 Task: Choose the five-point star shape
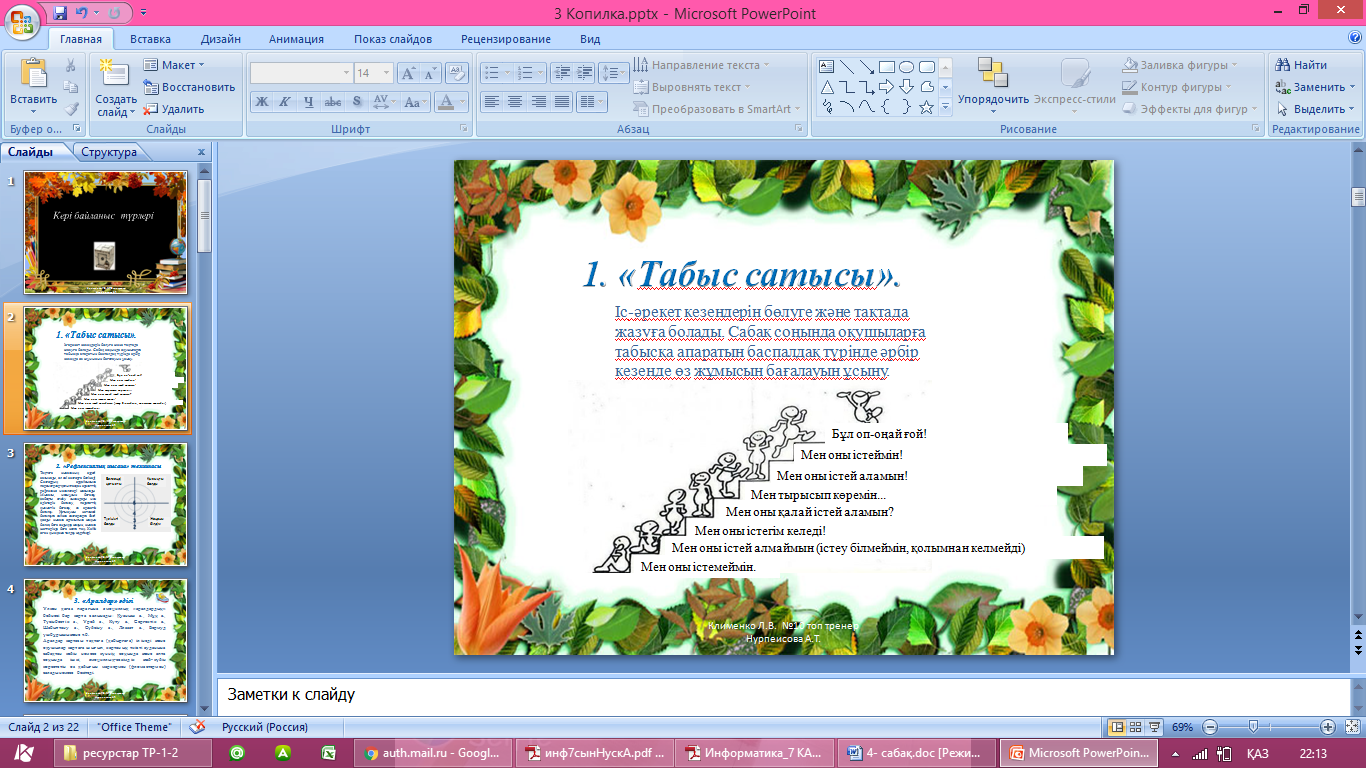[x=926, y=107]
